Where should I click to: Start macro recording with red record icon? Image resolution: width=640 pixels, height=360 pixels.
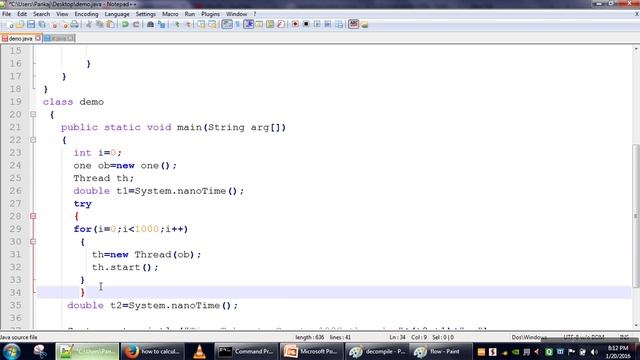pyautogui.click(x=296, y=25)
